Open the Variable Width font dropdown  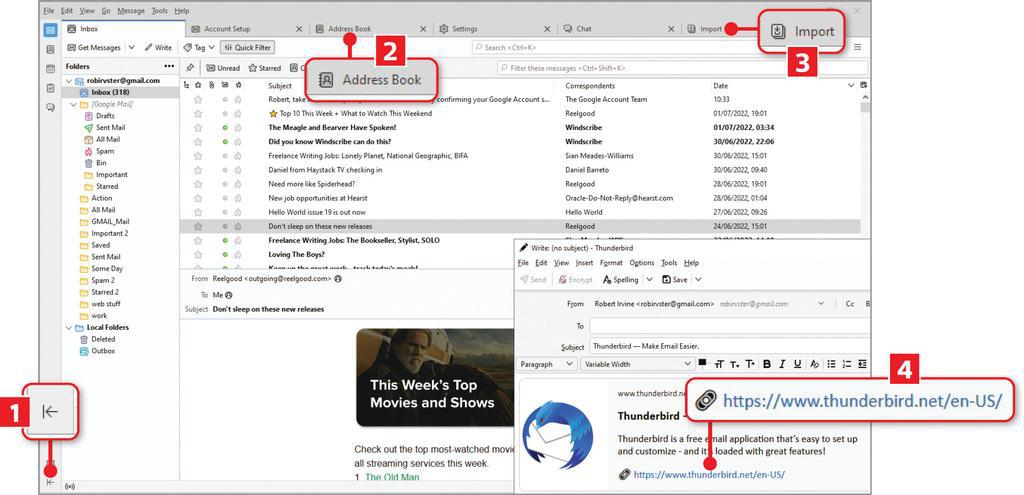click(x=637, y=364)
